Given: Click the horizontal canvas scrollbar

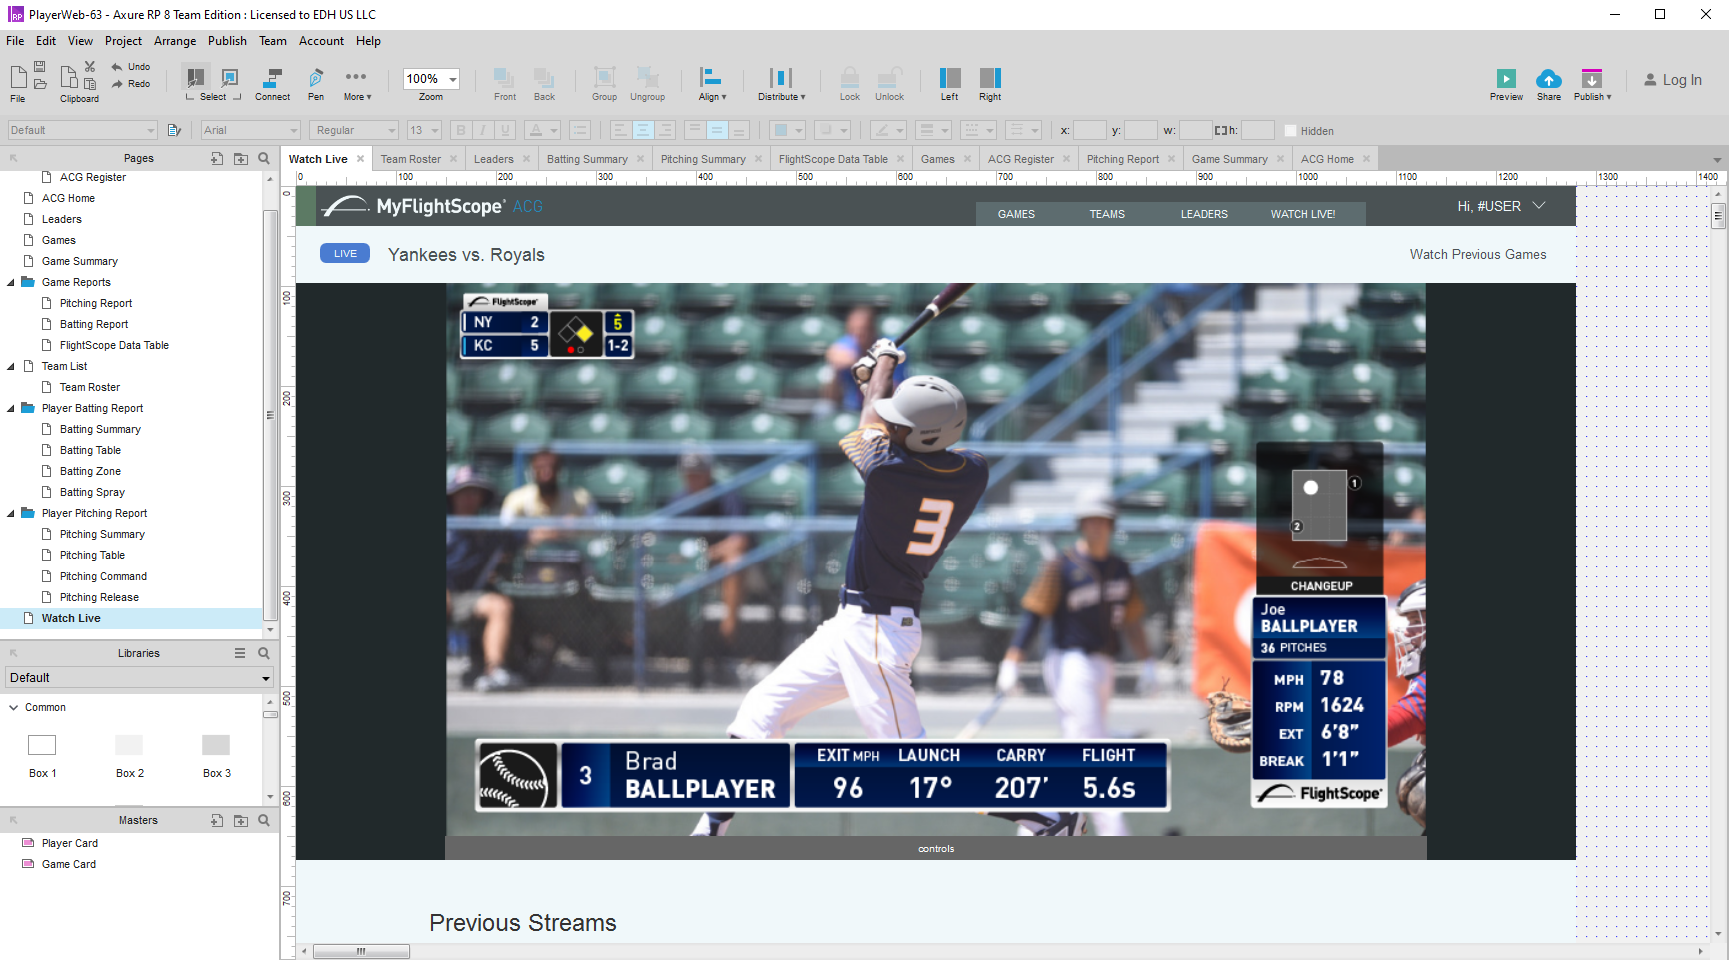Looking at the screenshot, I should click(x=361, y=951).
